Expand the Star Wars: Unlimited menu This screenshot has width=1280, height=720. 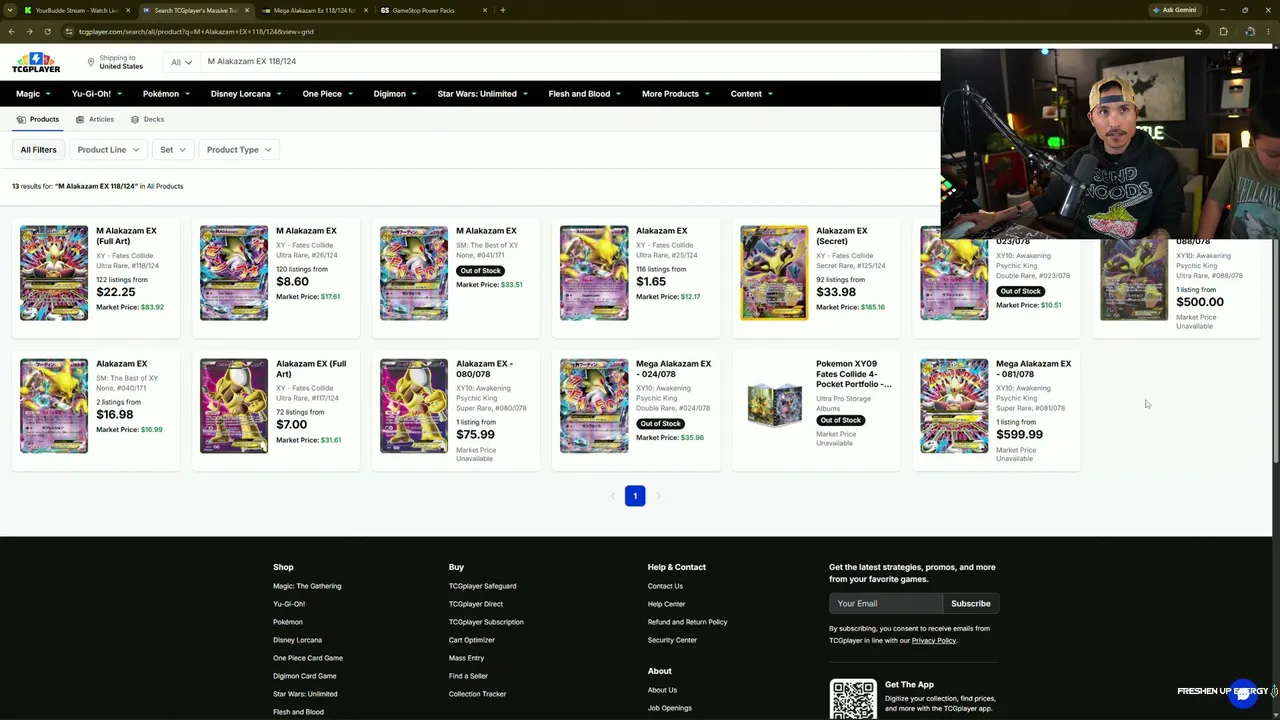point(482,94)
